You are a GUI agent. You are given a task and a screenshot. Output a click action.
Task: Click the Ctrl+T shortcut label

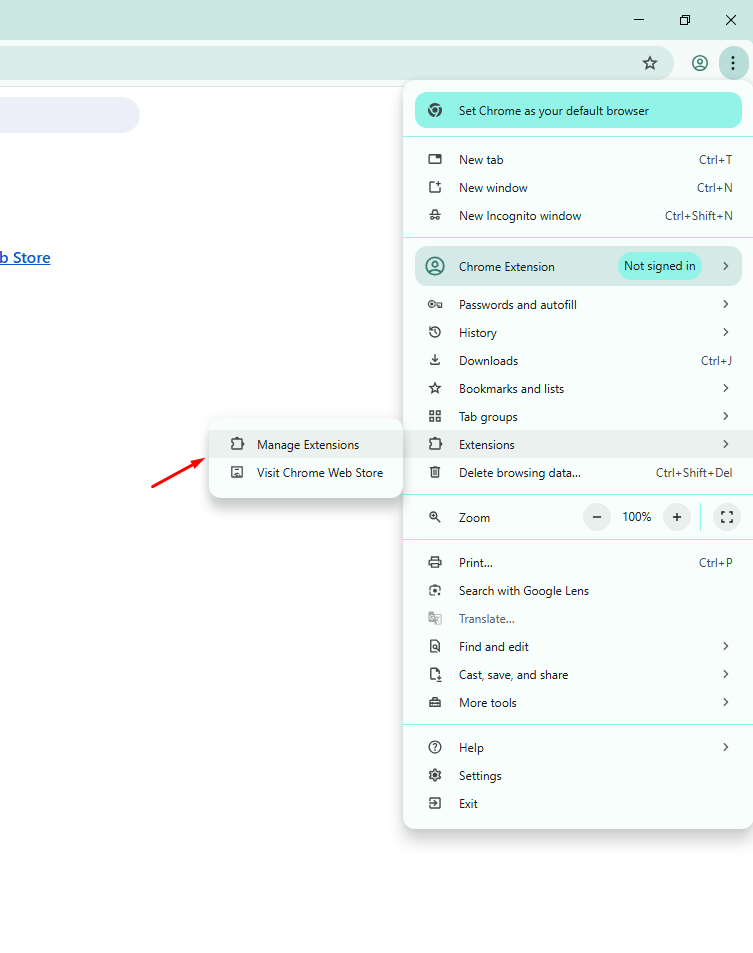coord(715,160)
